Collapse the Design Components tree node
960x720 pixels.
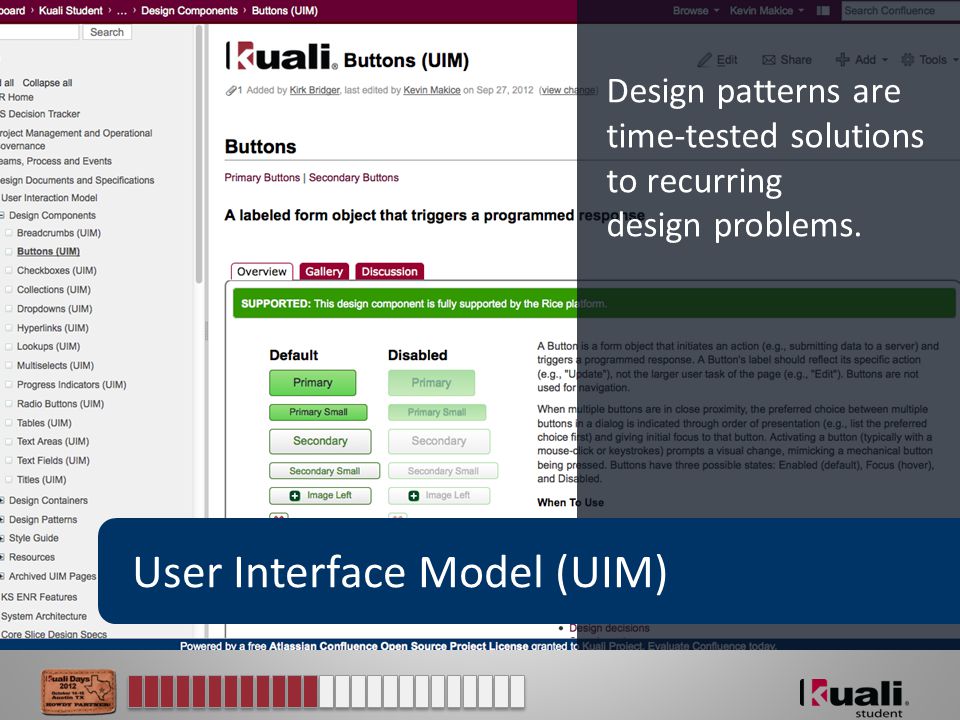(2, 216)
